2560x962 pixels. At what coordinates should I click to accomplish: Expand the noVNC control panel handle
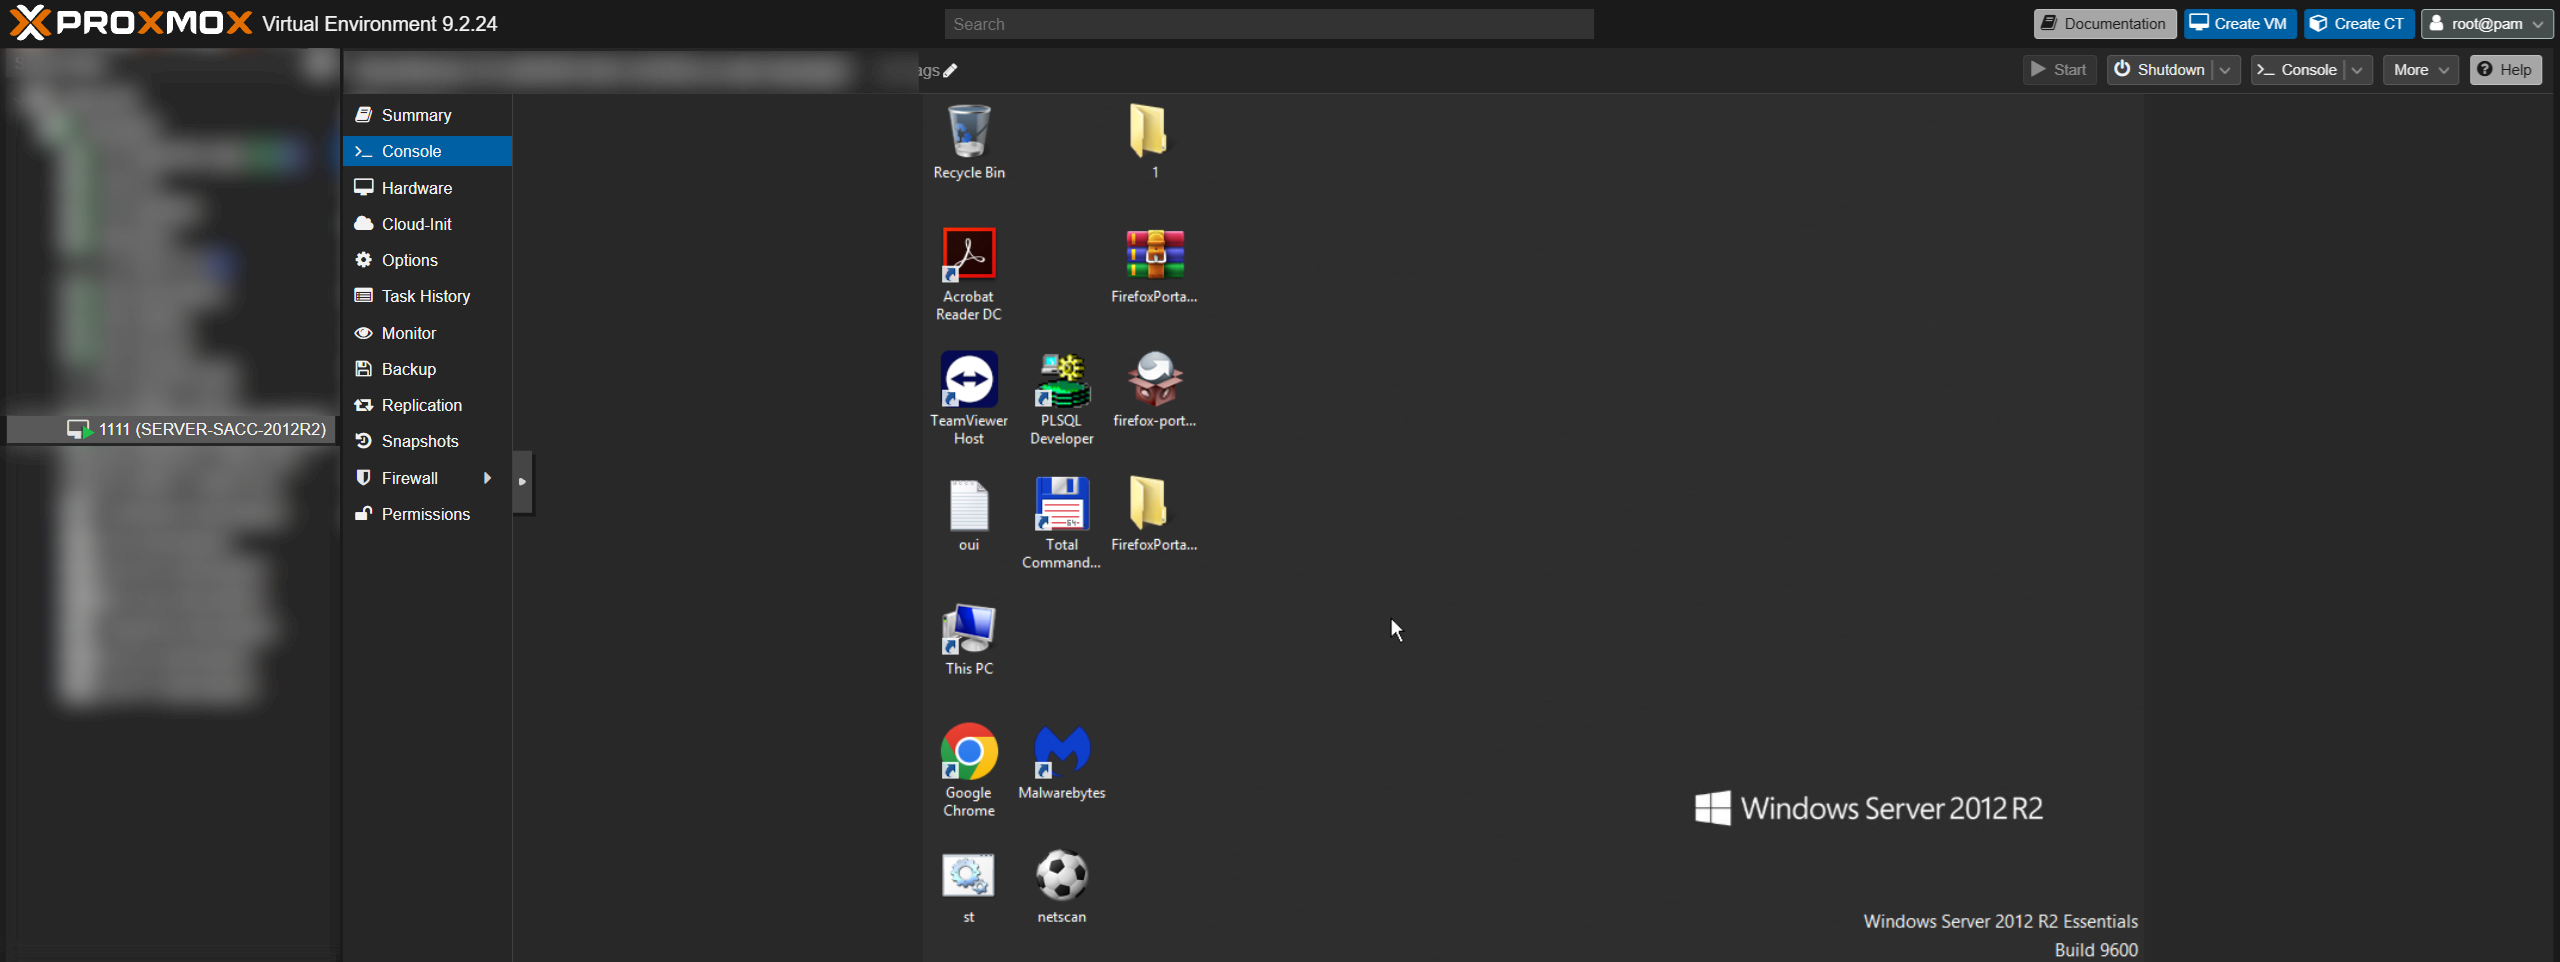click(522, 482)
